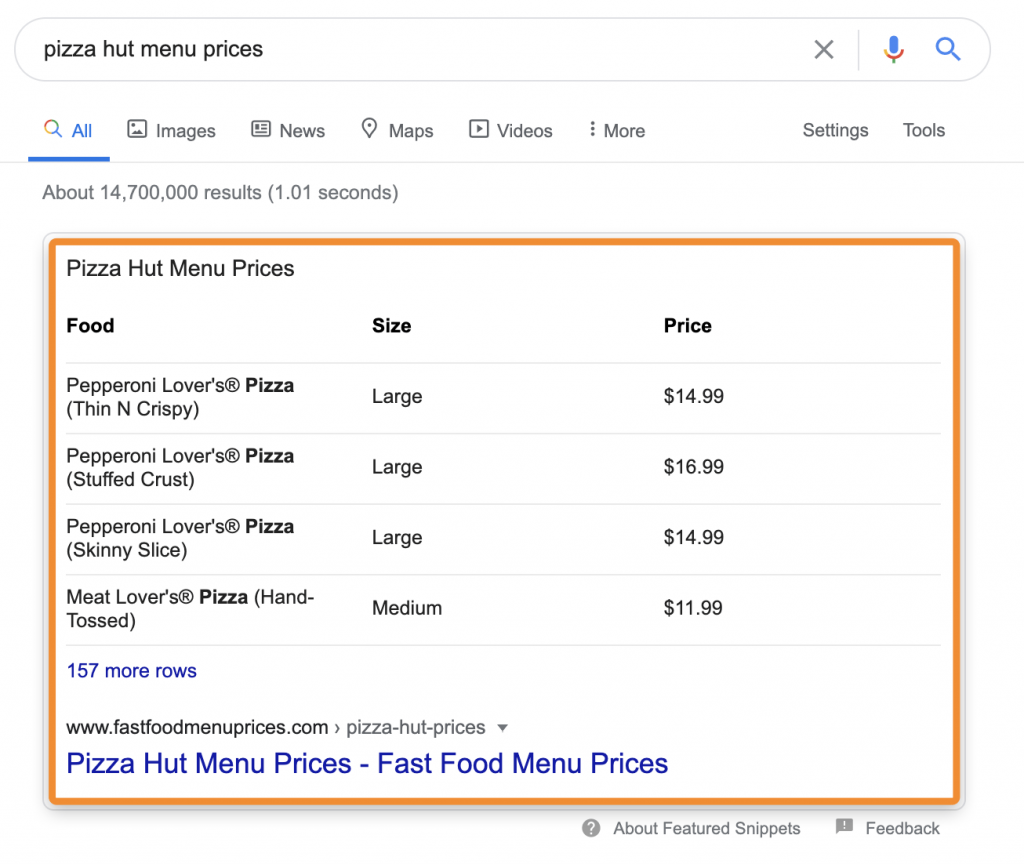Show 157 more rows of menu prices
1024x864 pixels.
pos(131,671)
